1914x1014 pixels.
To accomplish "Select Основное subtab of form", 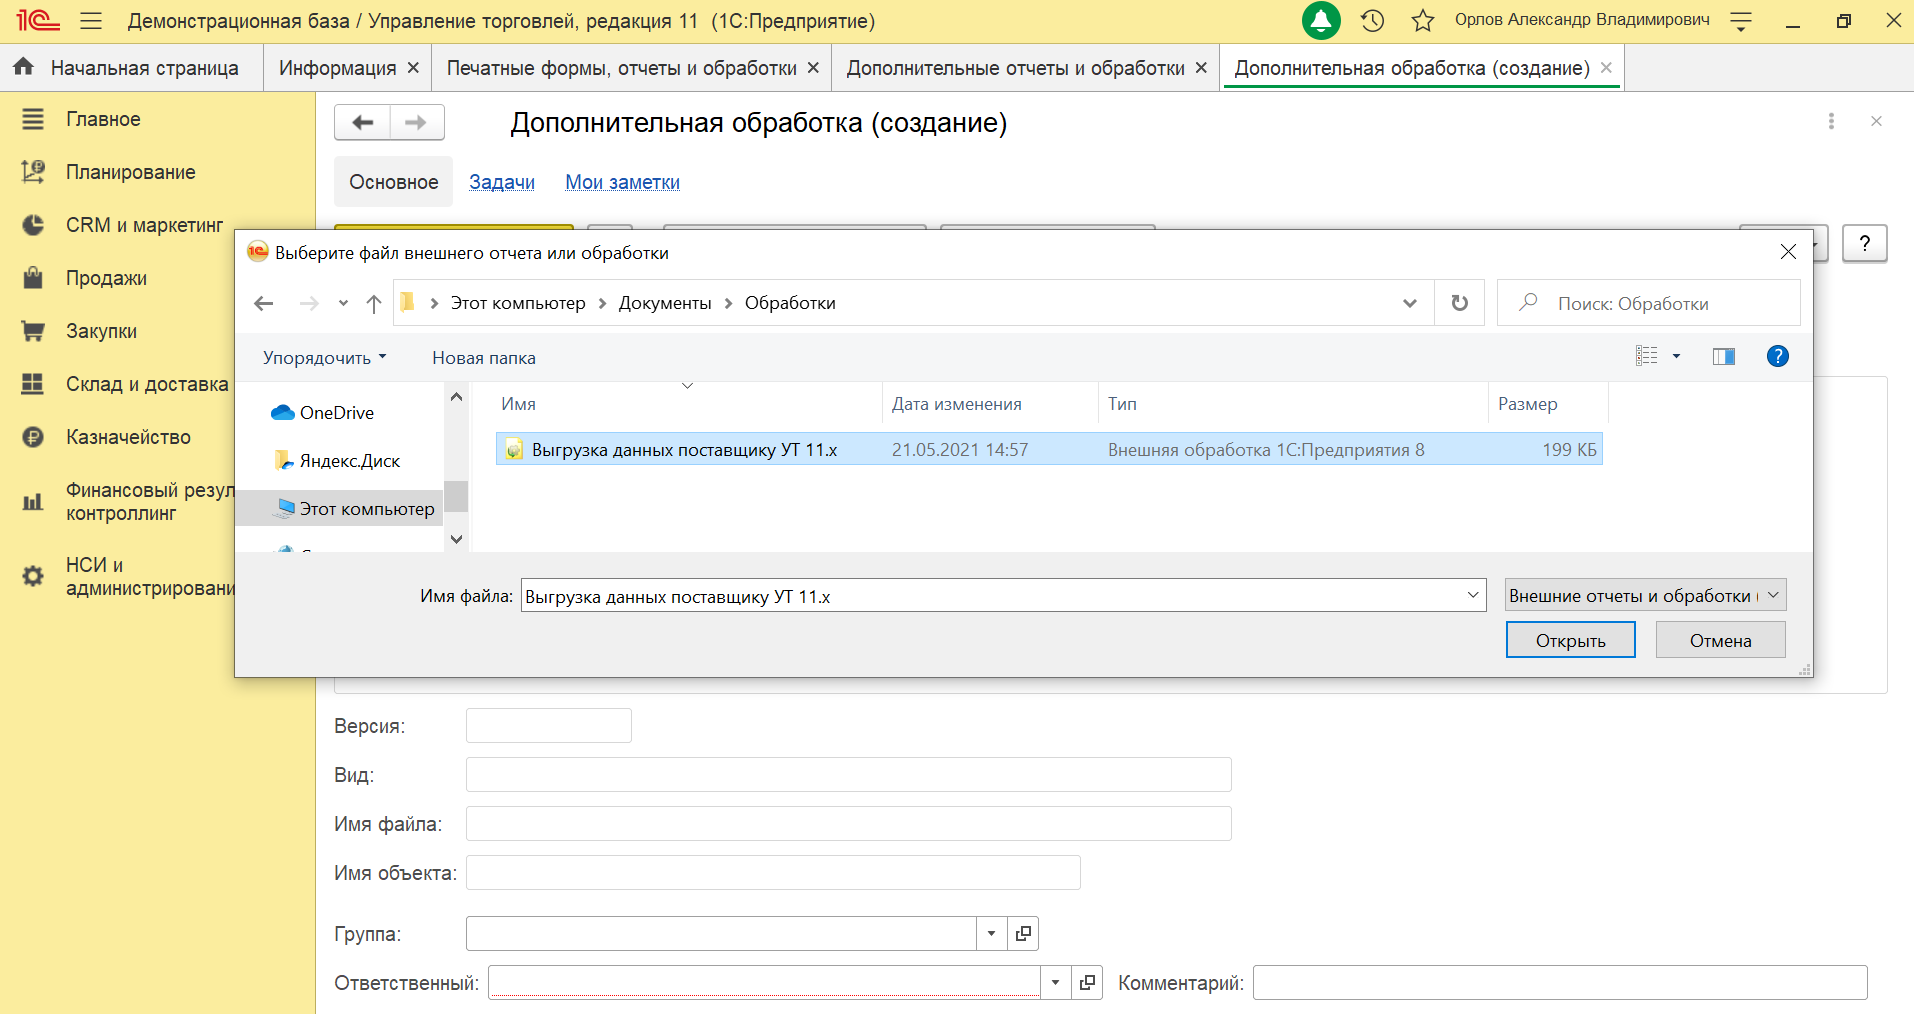I will 393,182.
